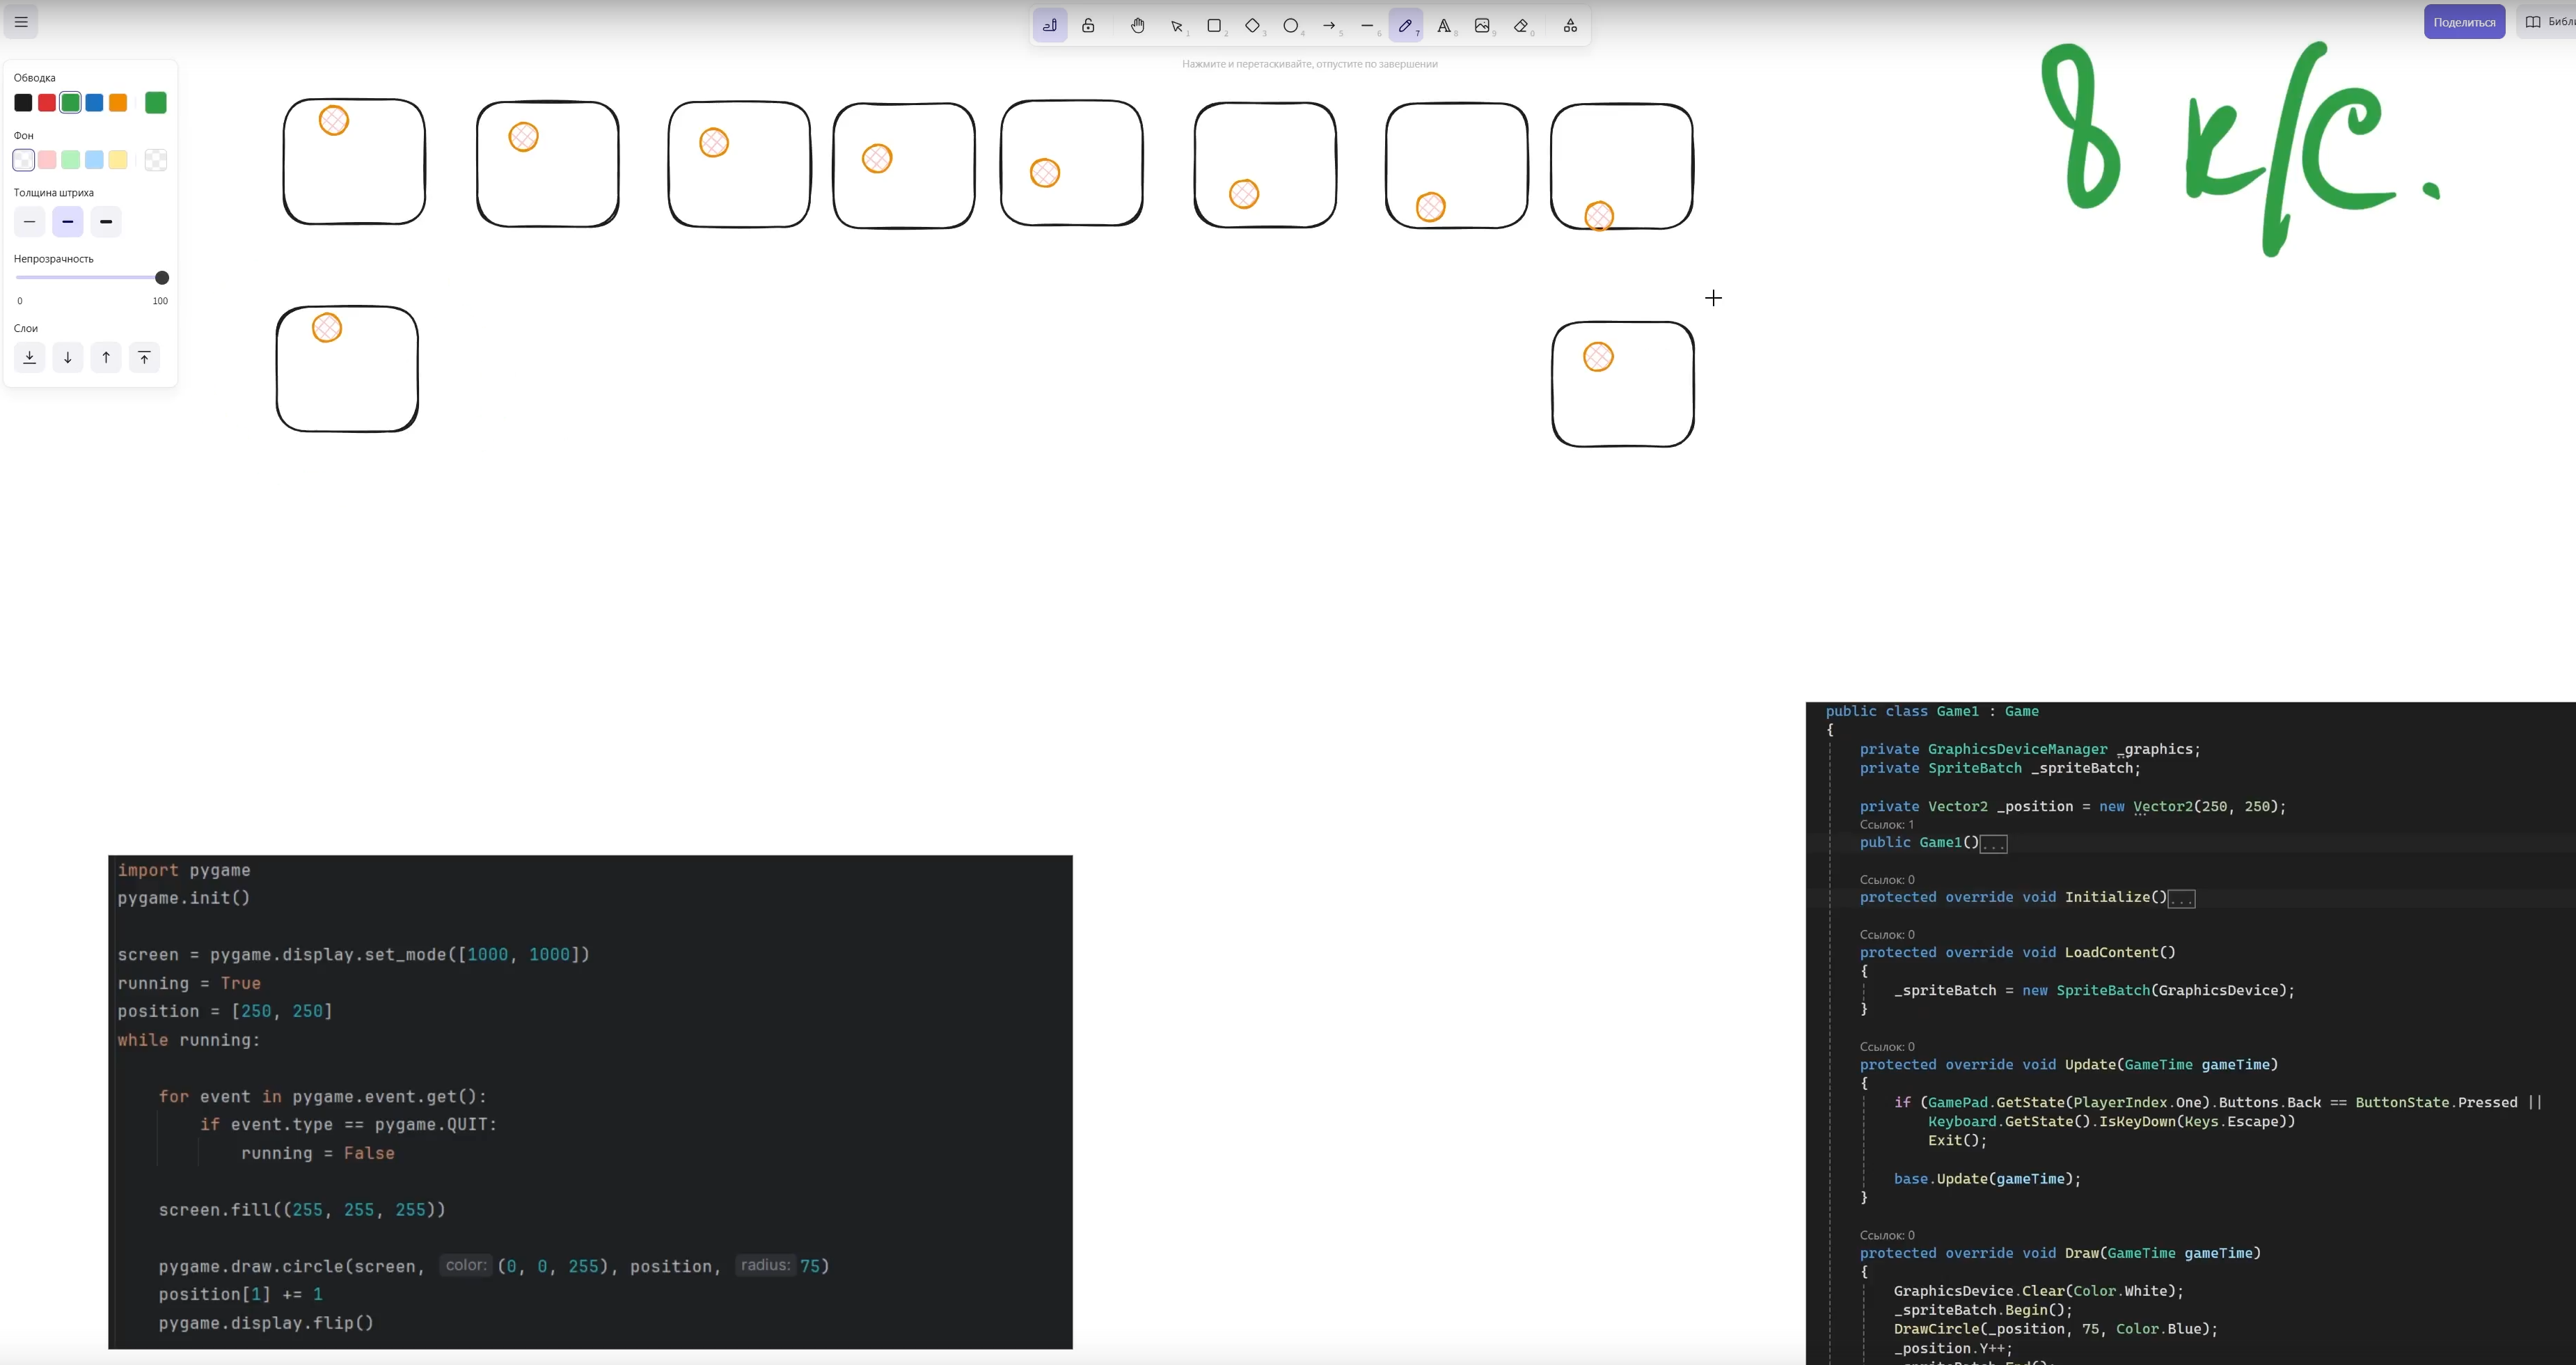
Task: Select the Eraser tool
Action: (1521, 26)
